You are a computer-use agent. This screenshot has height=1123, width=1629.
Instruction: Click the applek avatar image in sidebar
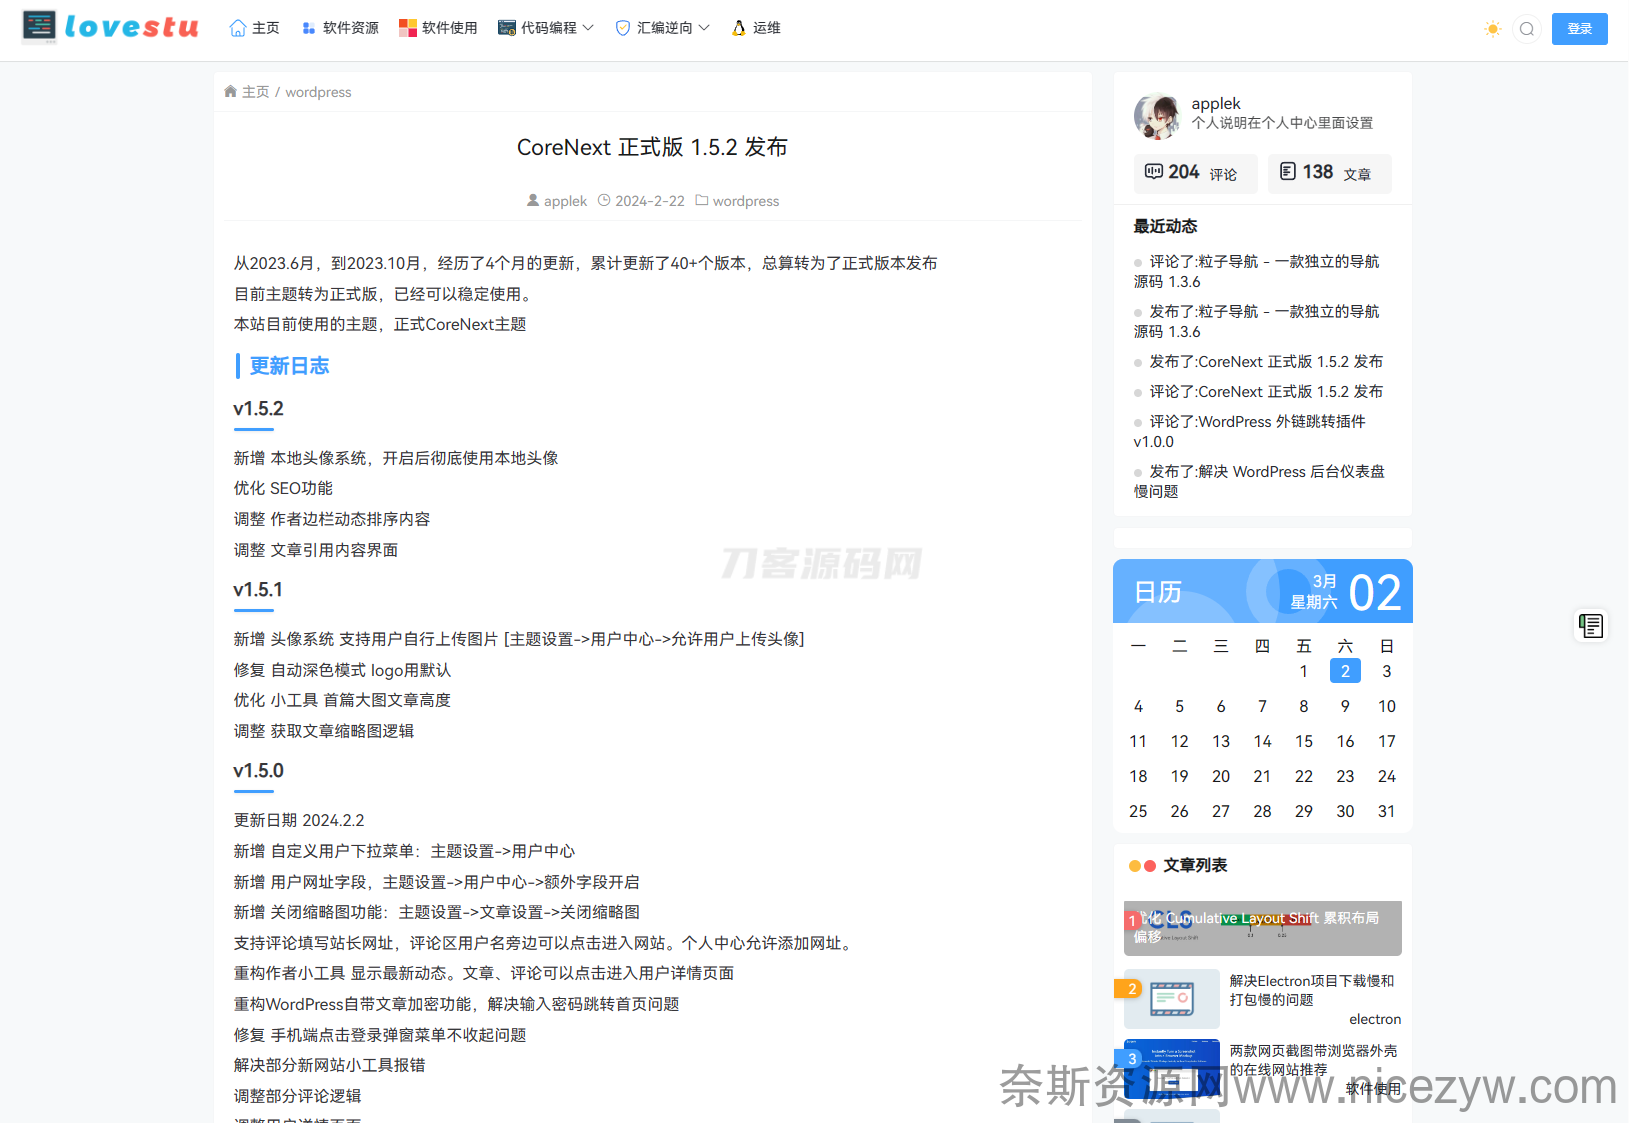click(1157, 116)
